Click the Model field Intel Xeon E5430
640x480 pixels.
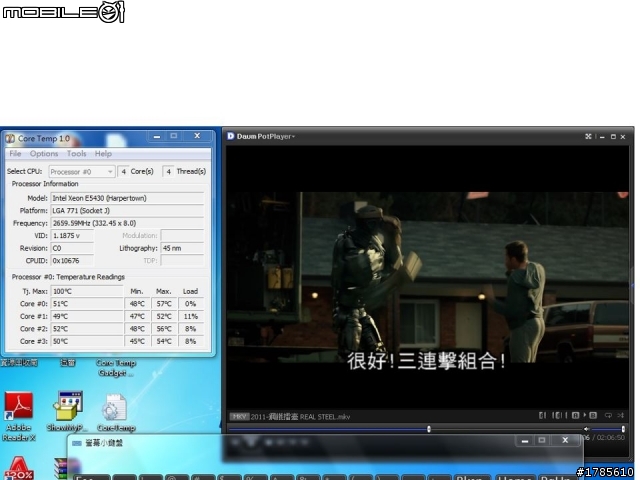pyautogui.click(x=127, y=198)
